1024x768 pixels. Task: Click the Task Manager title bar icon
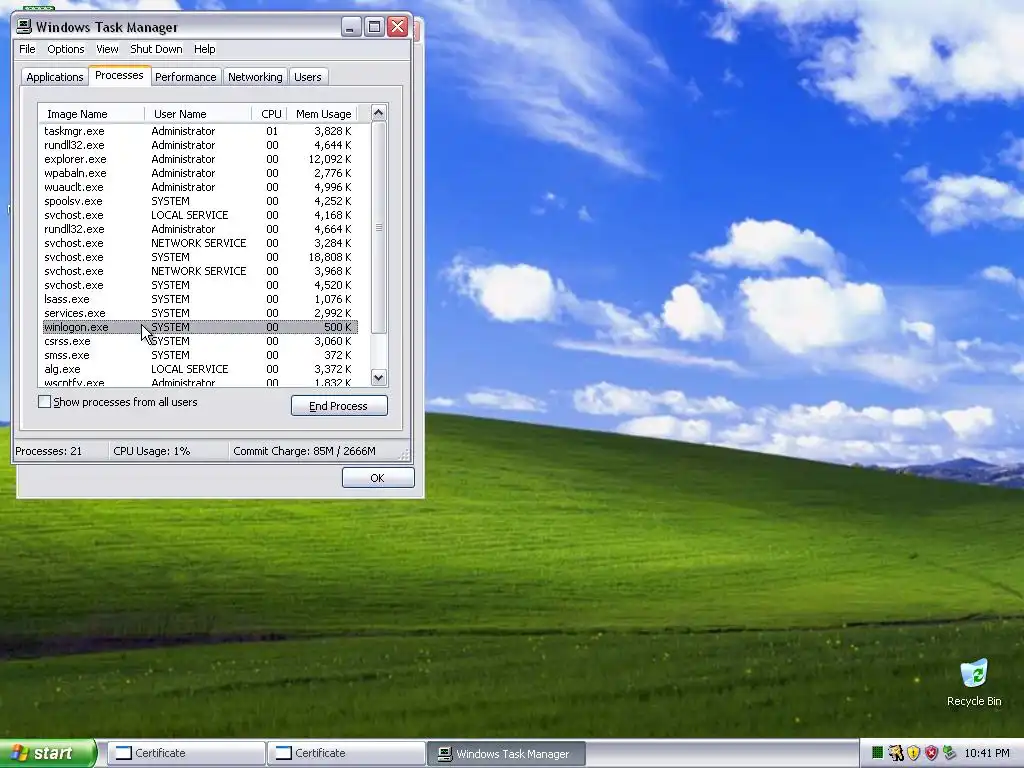24,27
